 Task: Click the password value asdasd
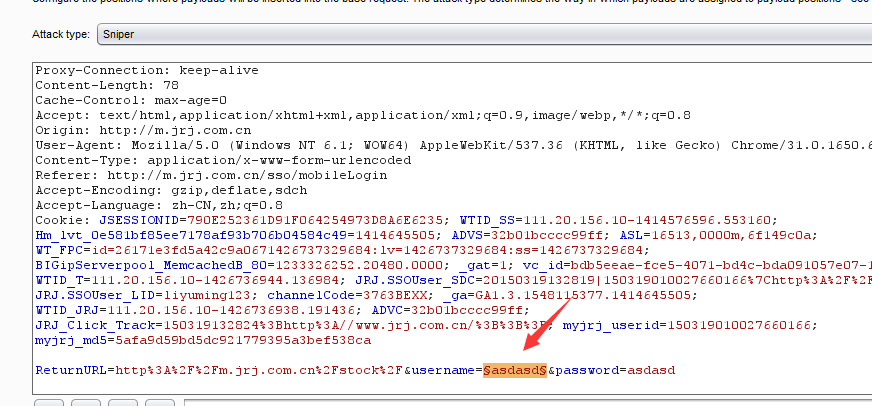pos(651,370)
